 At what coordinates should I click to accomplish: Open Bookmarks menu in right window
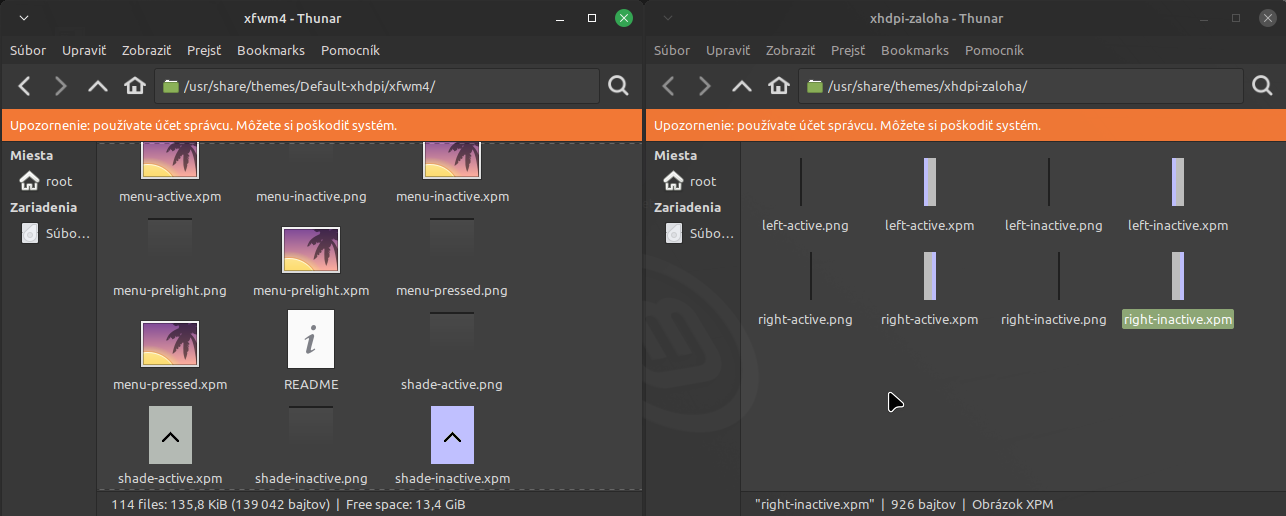click(x=914, y=51)
